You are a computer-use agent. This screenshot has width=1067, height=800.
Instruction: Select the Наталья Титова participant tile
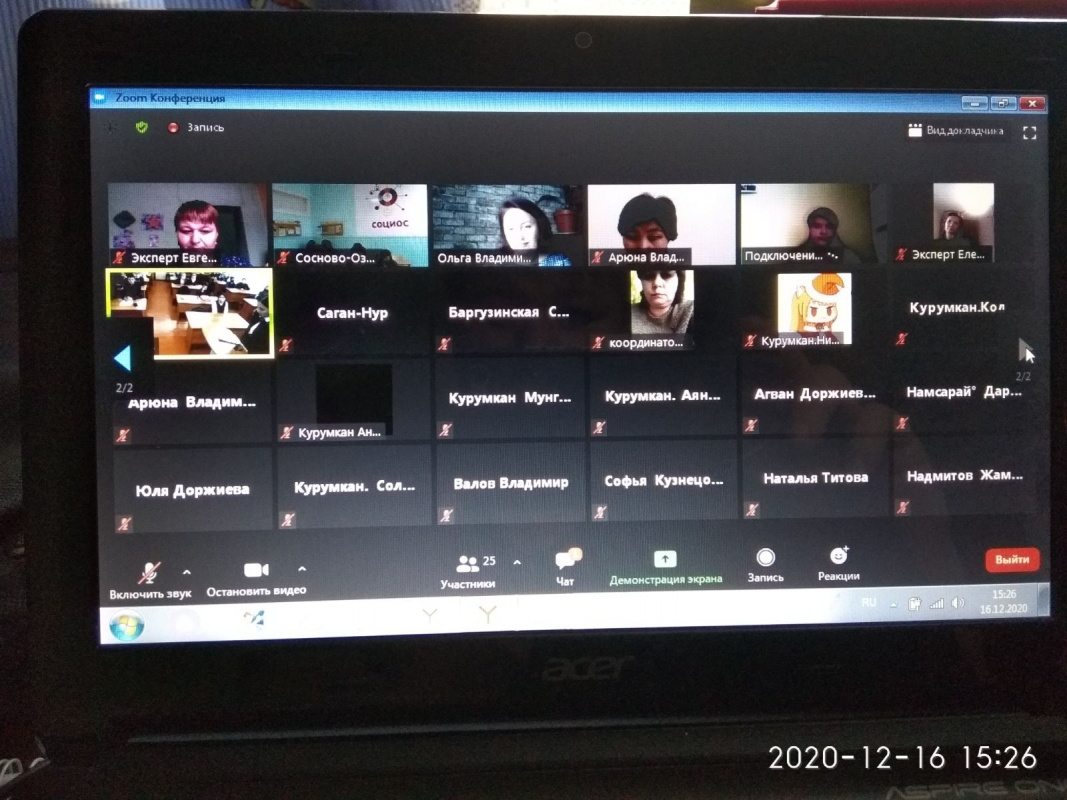pos(815,479)
